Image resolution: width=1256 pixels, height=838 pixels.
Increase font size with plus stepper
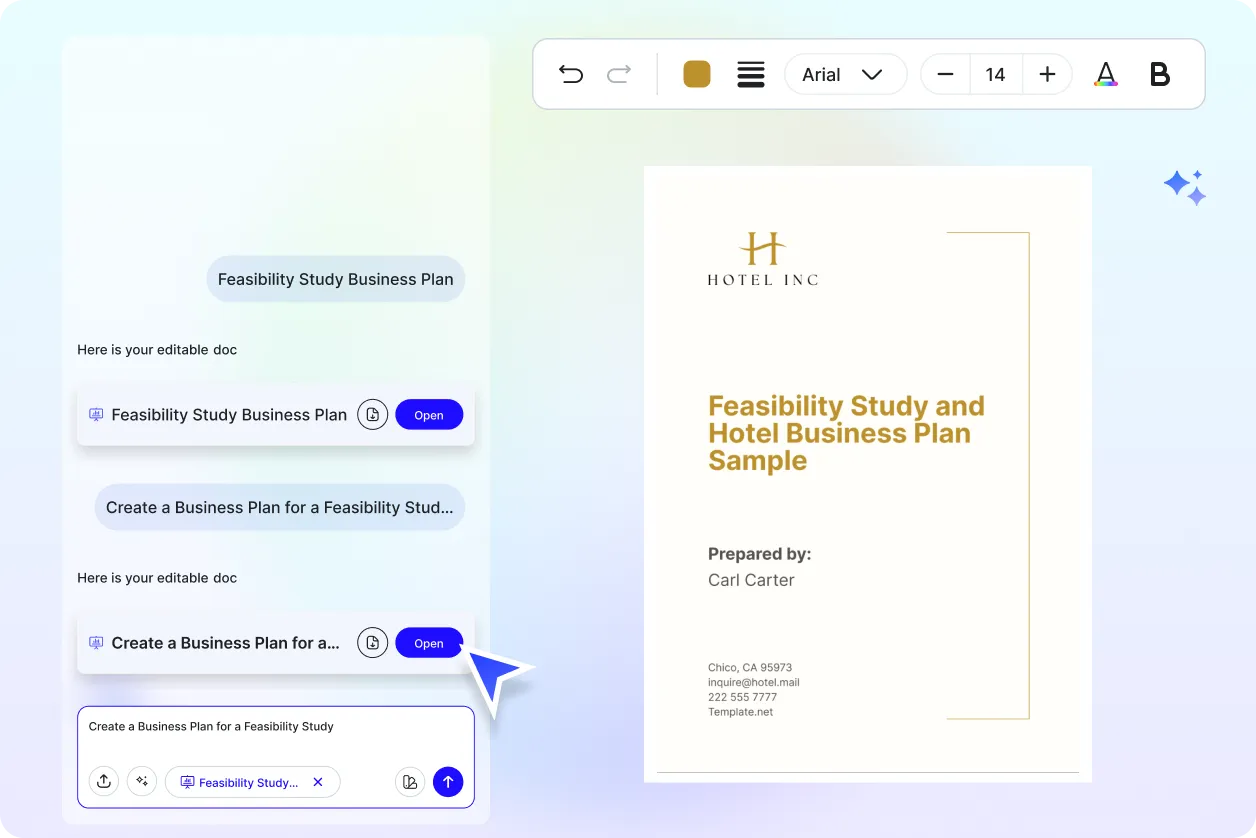pyautogui.click(x=1046, y=73)
